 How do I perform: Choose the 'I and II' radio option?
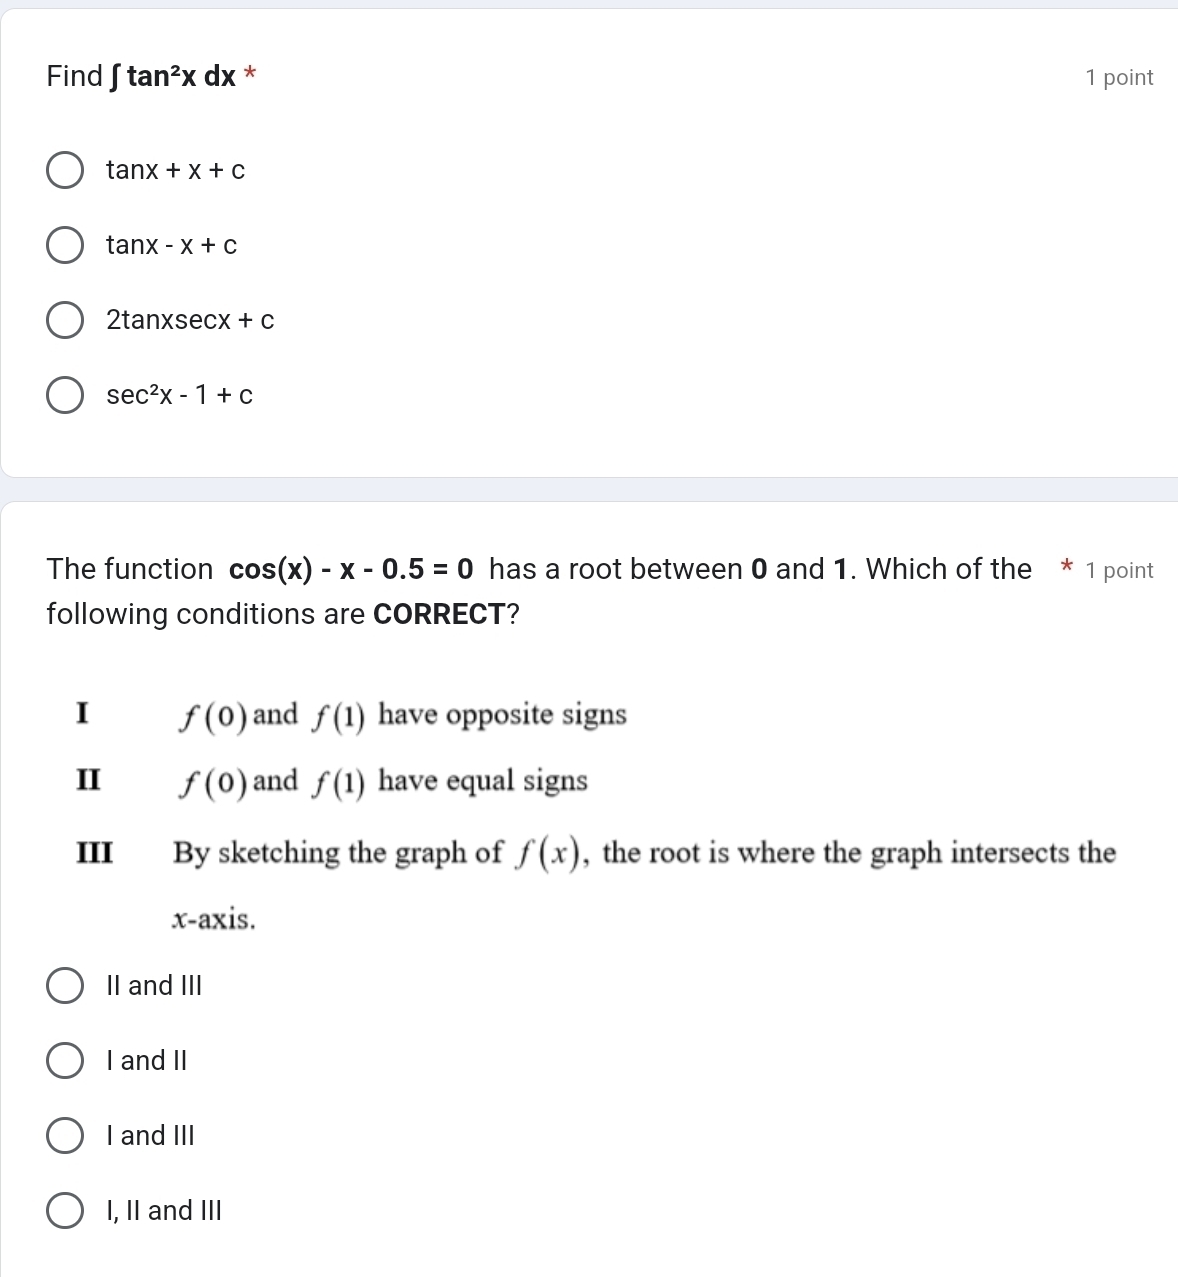65,1061
